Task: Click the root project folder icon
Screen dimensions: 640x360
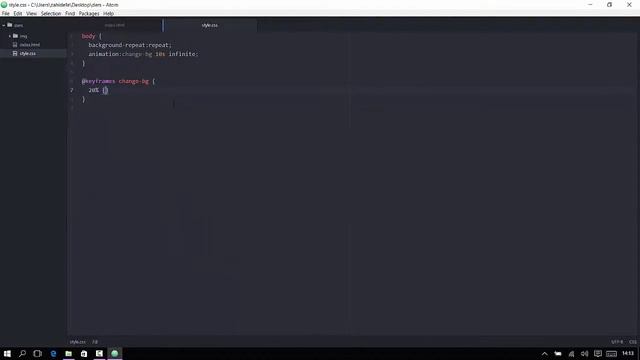Action: pos(10,25)
